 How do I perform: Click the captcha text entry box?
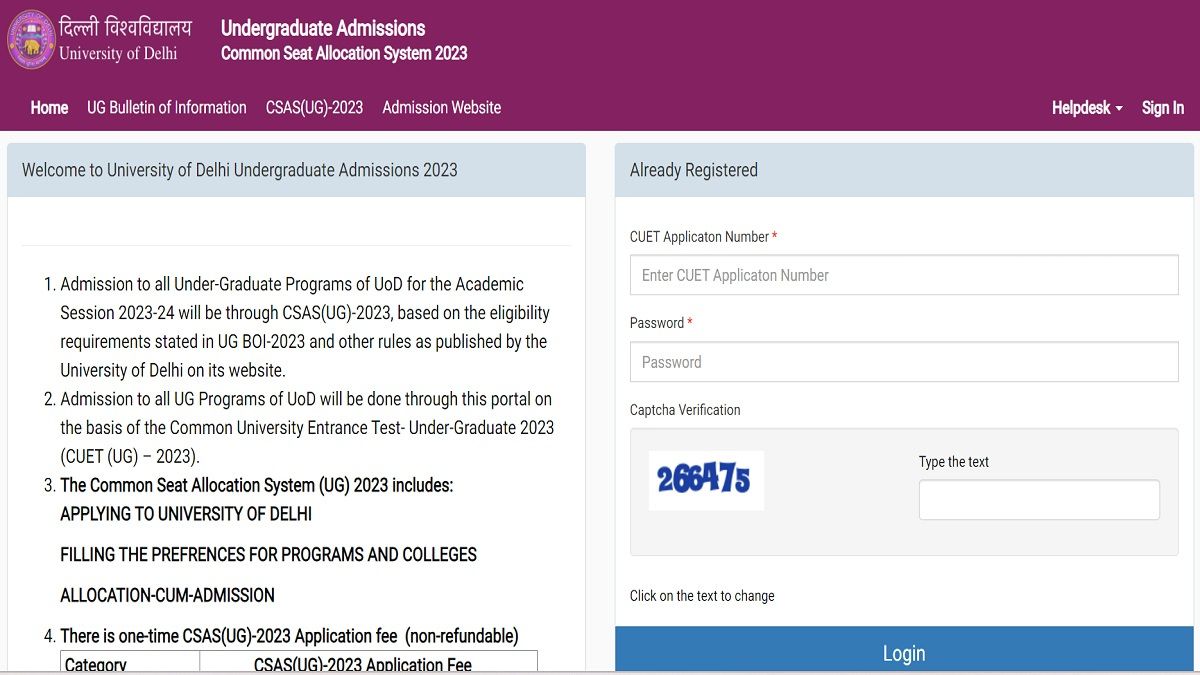coord(1038,500)
